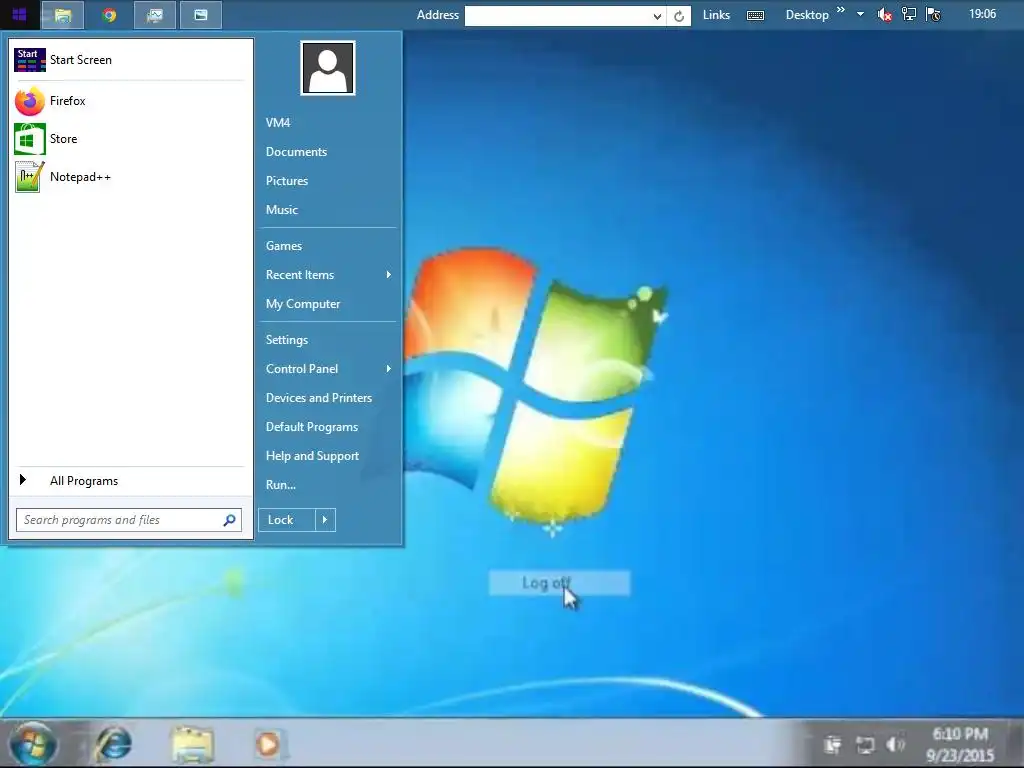The height and width of the screenshot is (768, 1024).
Task: Open the window icon next to picture viewer
Action: (200, 15)
